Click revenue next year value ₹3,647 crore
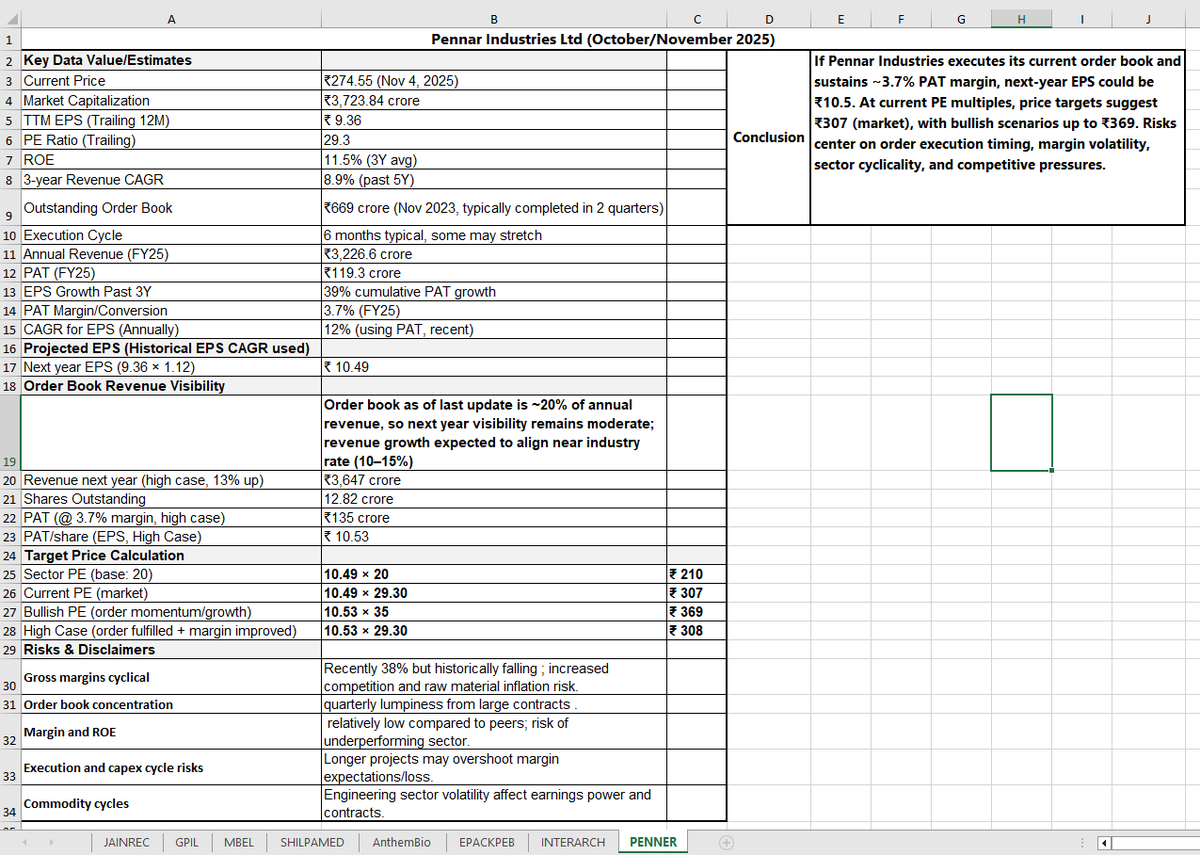The width and height of the screenshot is (1200, 855). (494, 480)
